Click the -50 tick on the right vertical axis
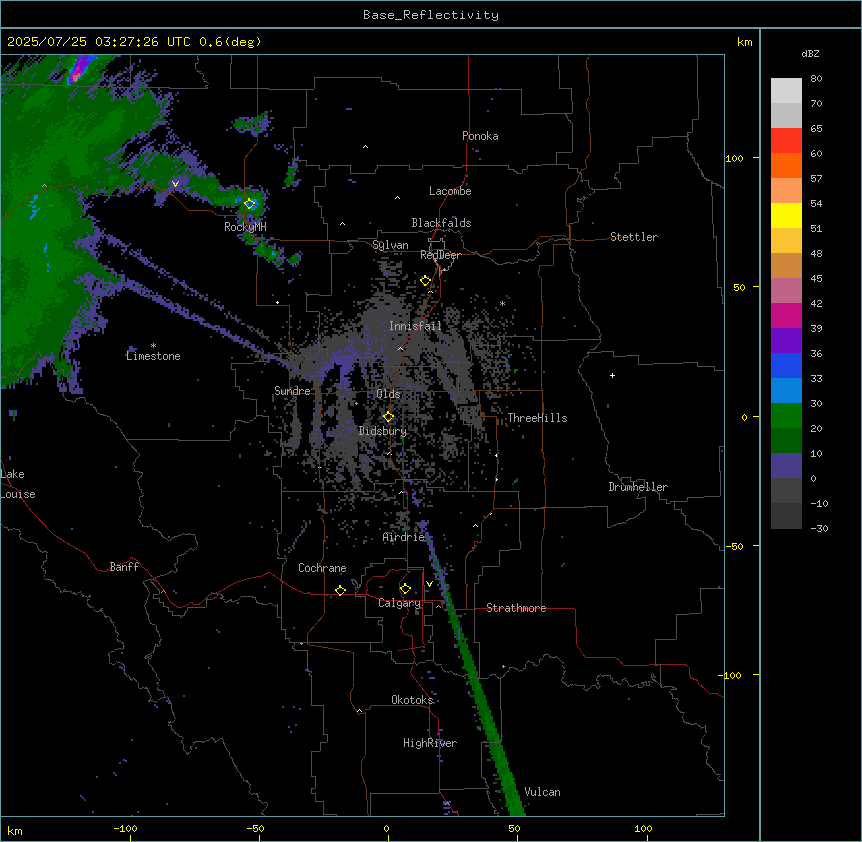 [734, 546]
